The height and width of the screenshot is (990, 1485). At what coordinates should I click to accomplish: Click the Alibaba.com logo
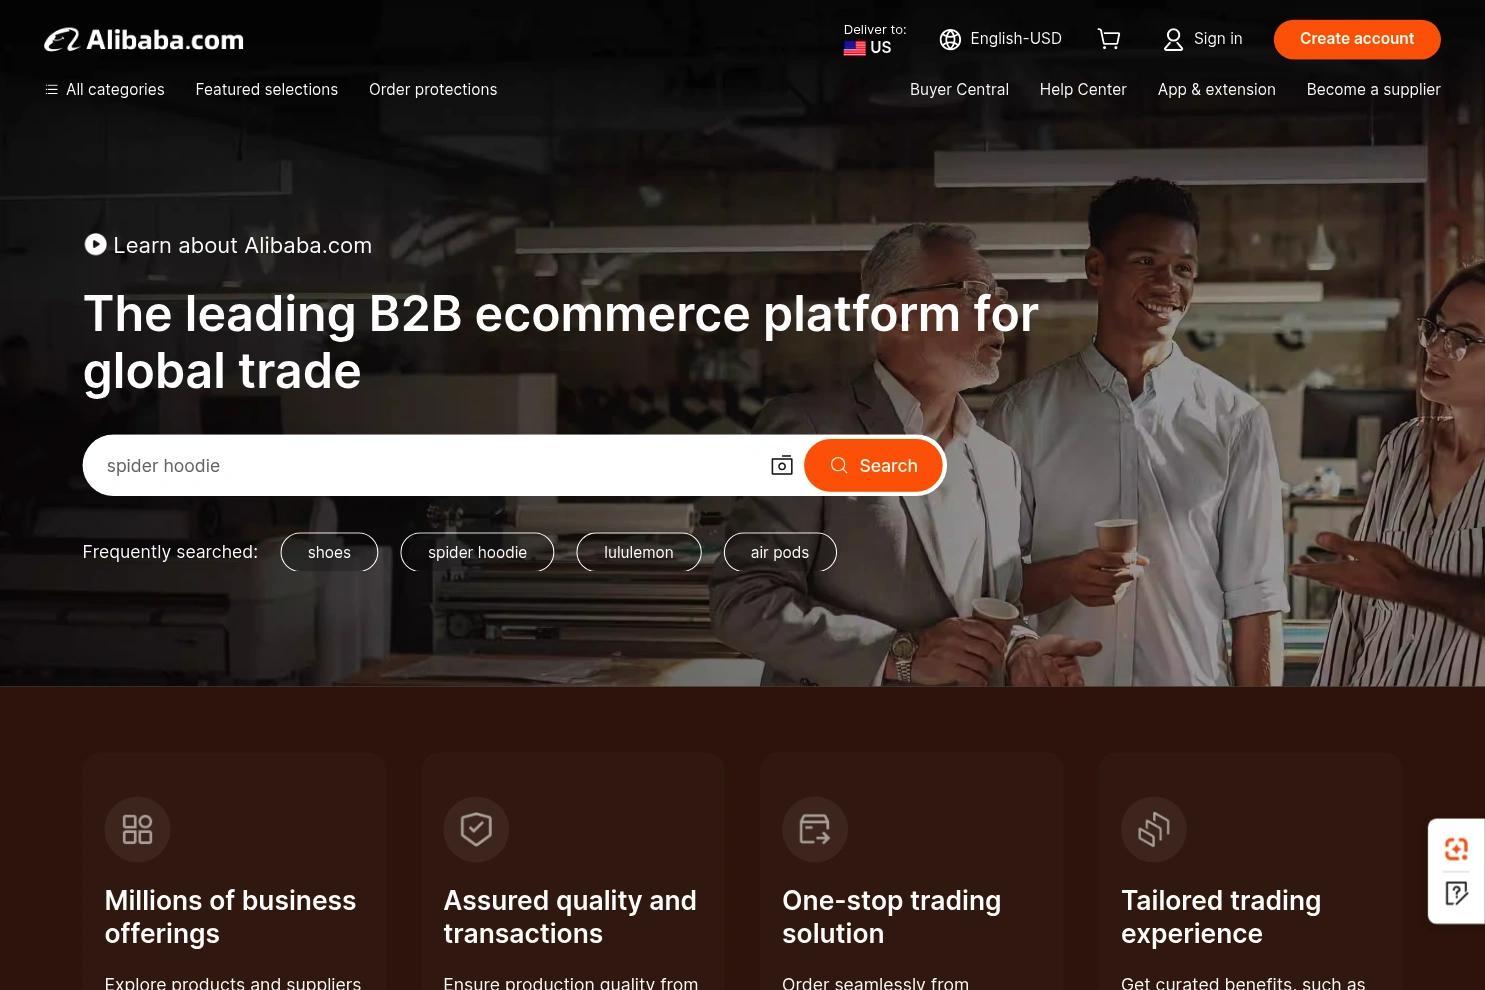pyautogui.click(x=143, y=39)
